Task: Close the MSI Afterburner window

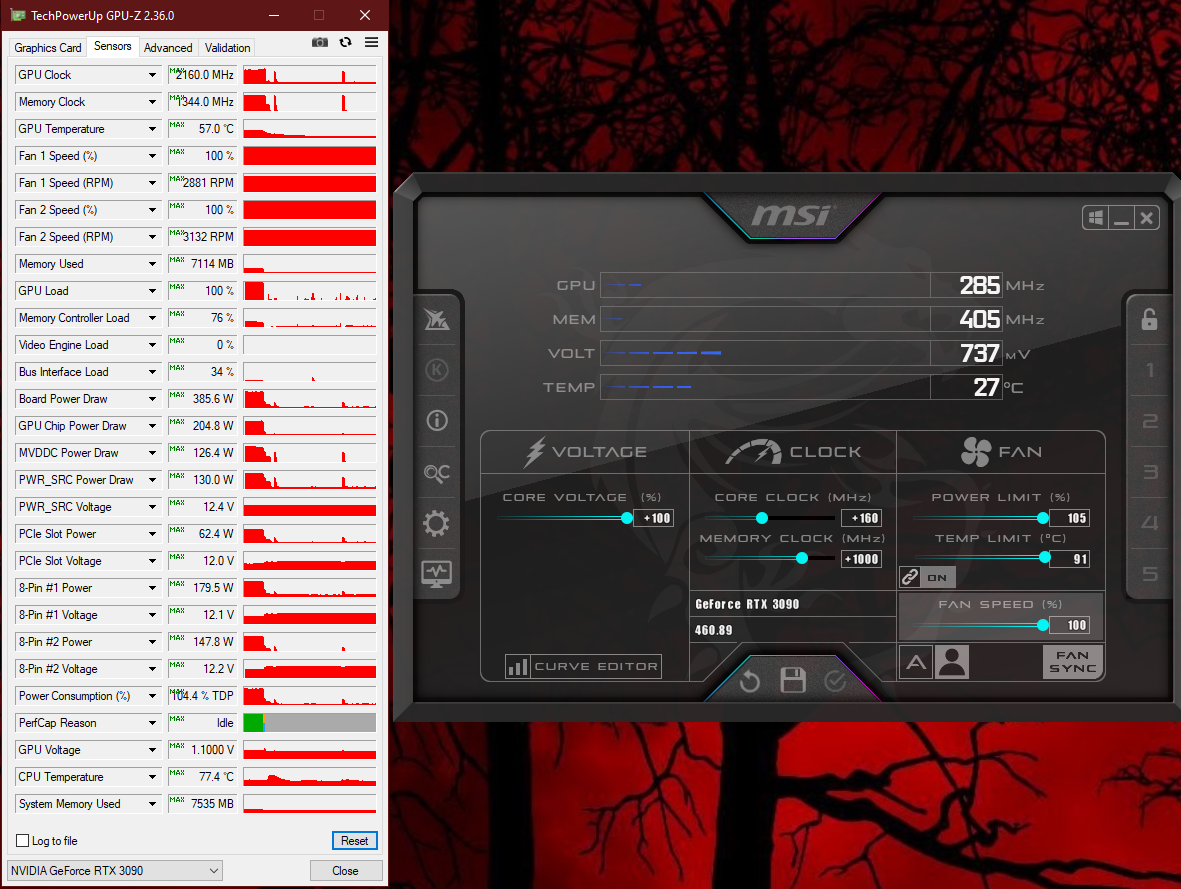Action: tap(1146, 218)
